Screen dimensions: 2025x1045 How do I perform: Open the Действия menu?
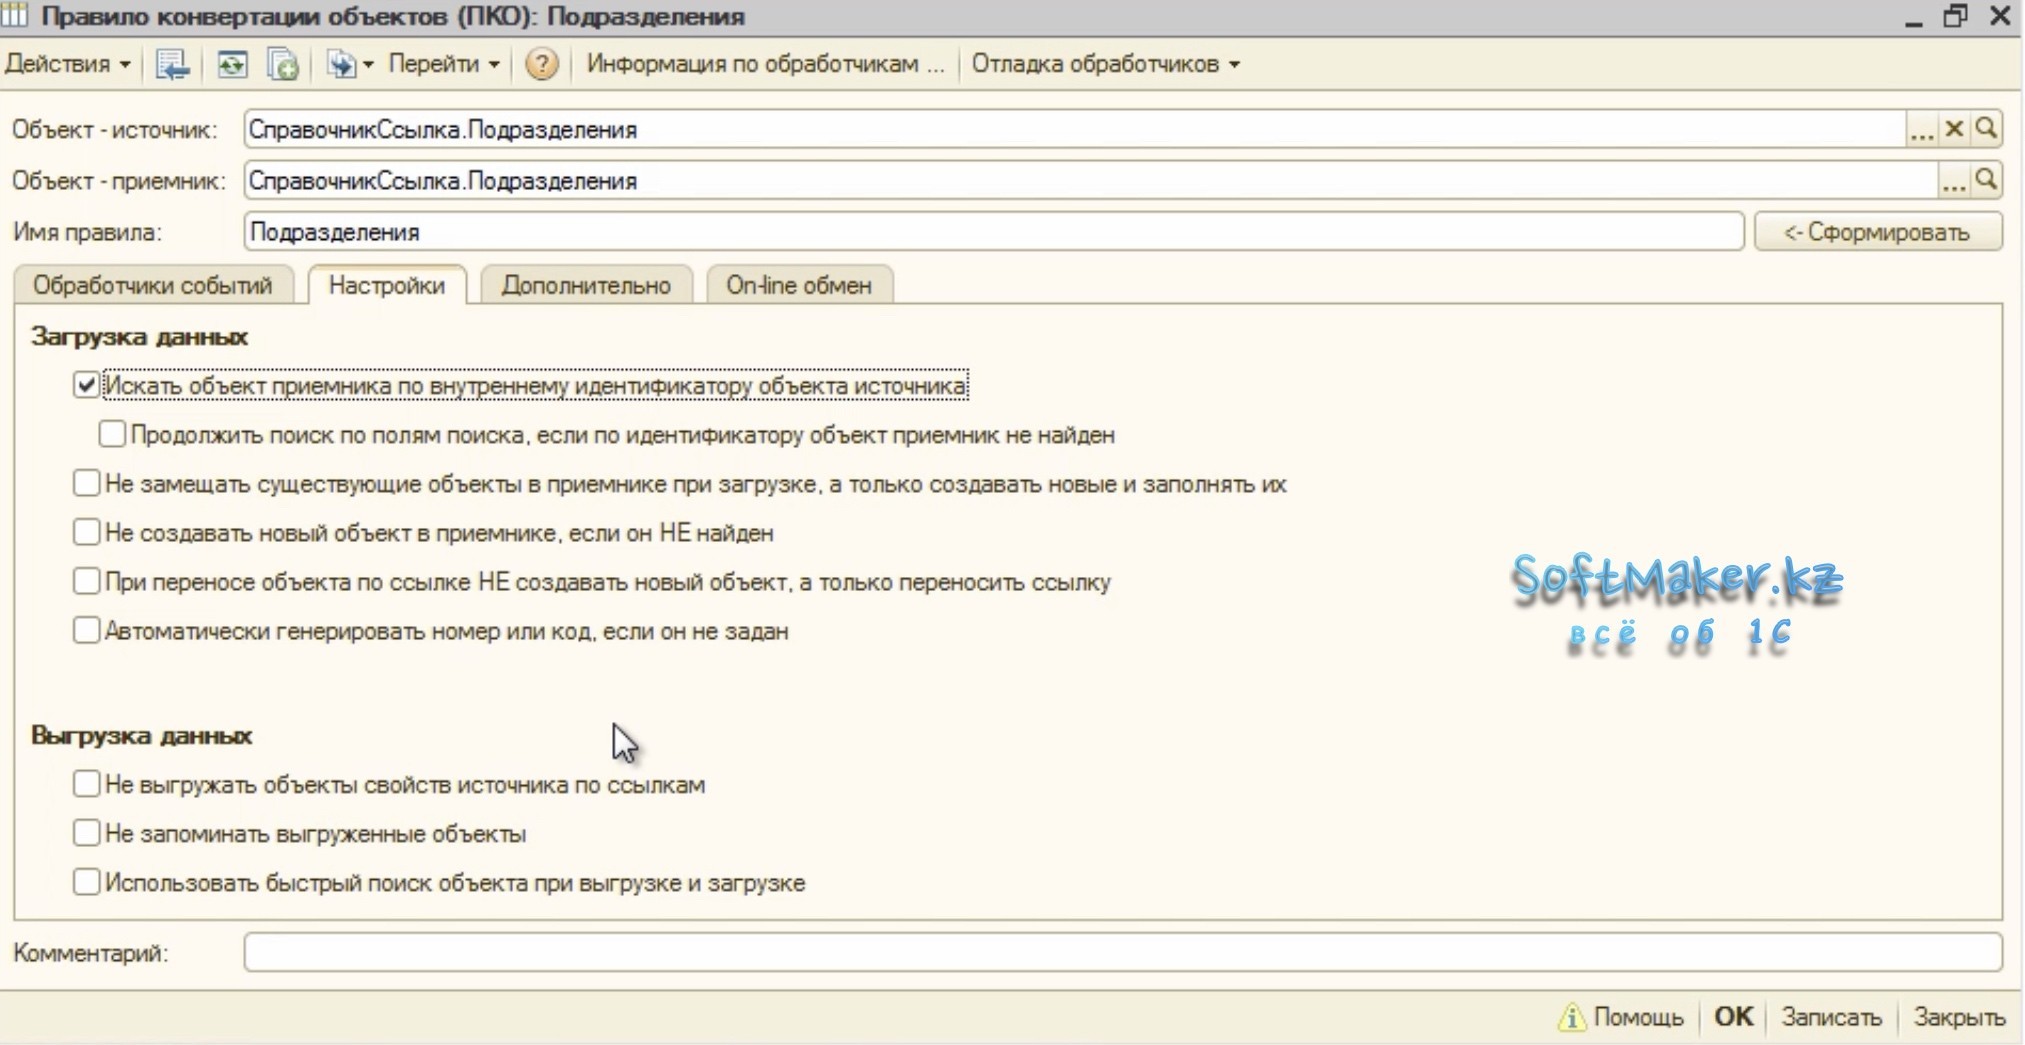[x=68, y=64]
